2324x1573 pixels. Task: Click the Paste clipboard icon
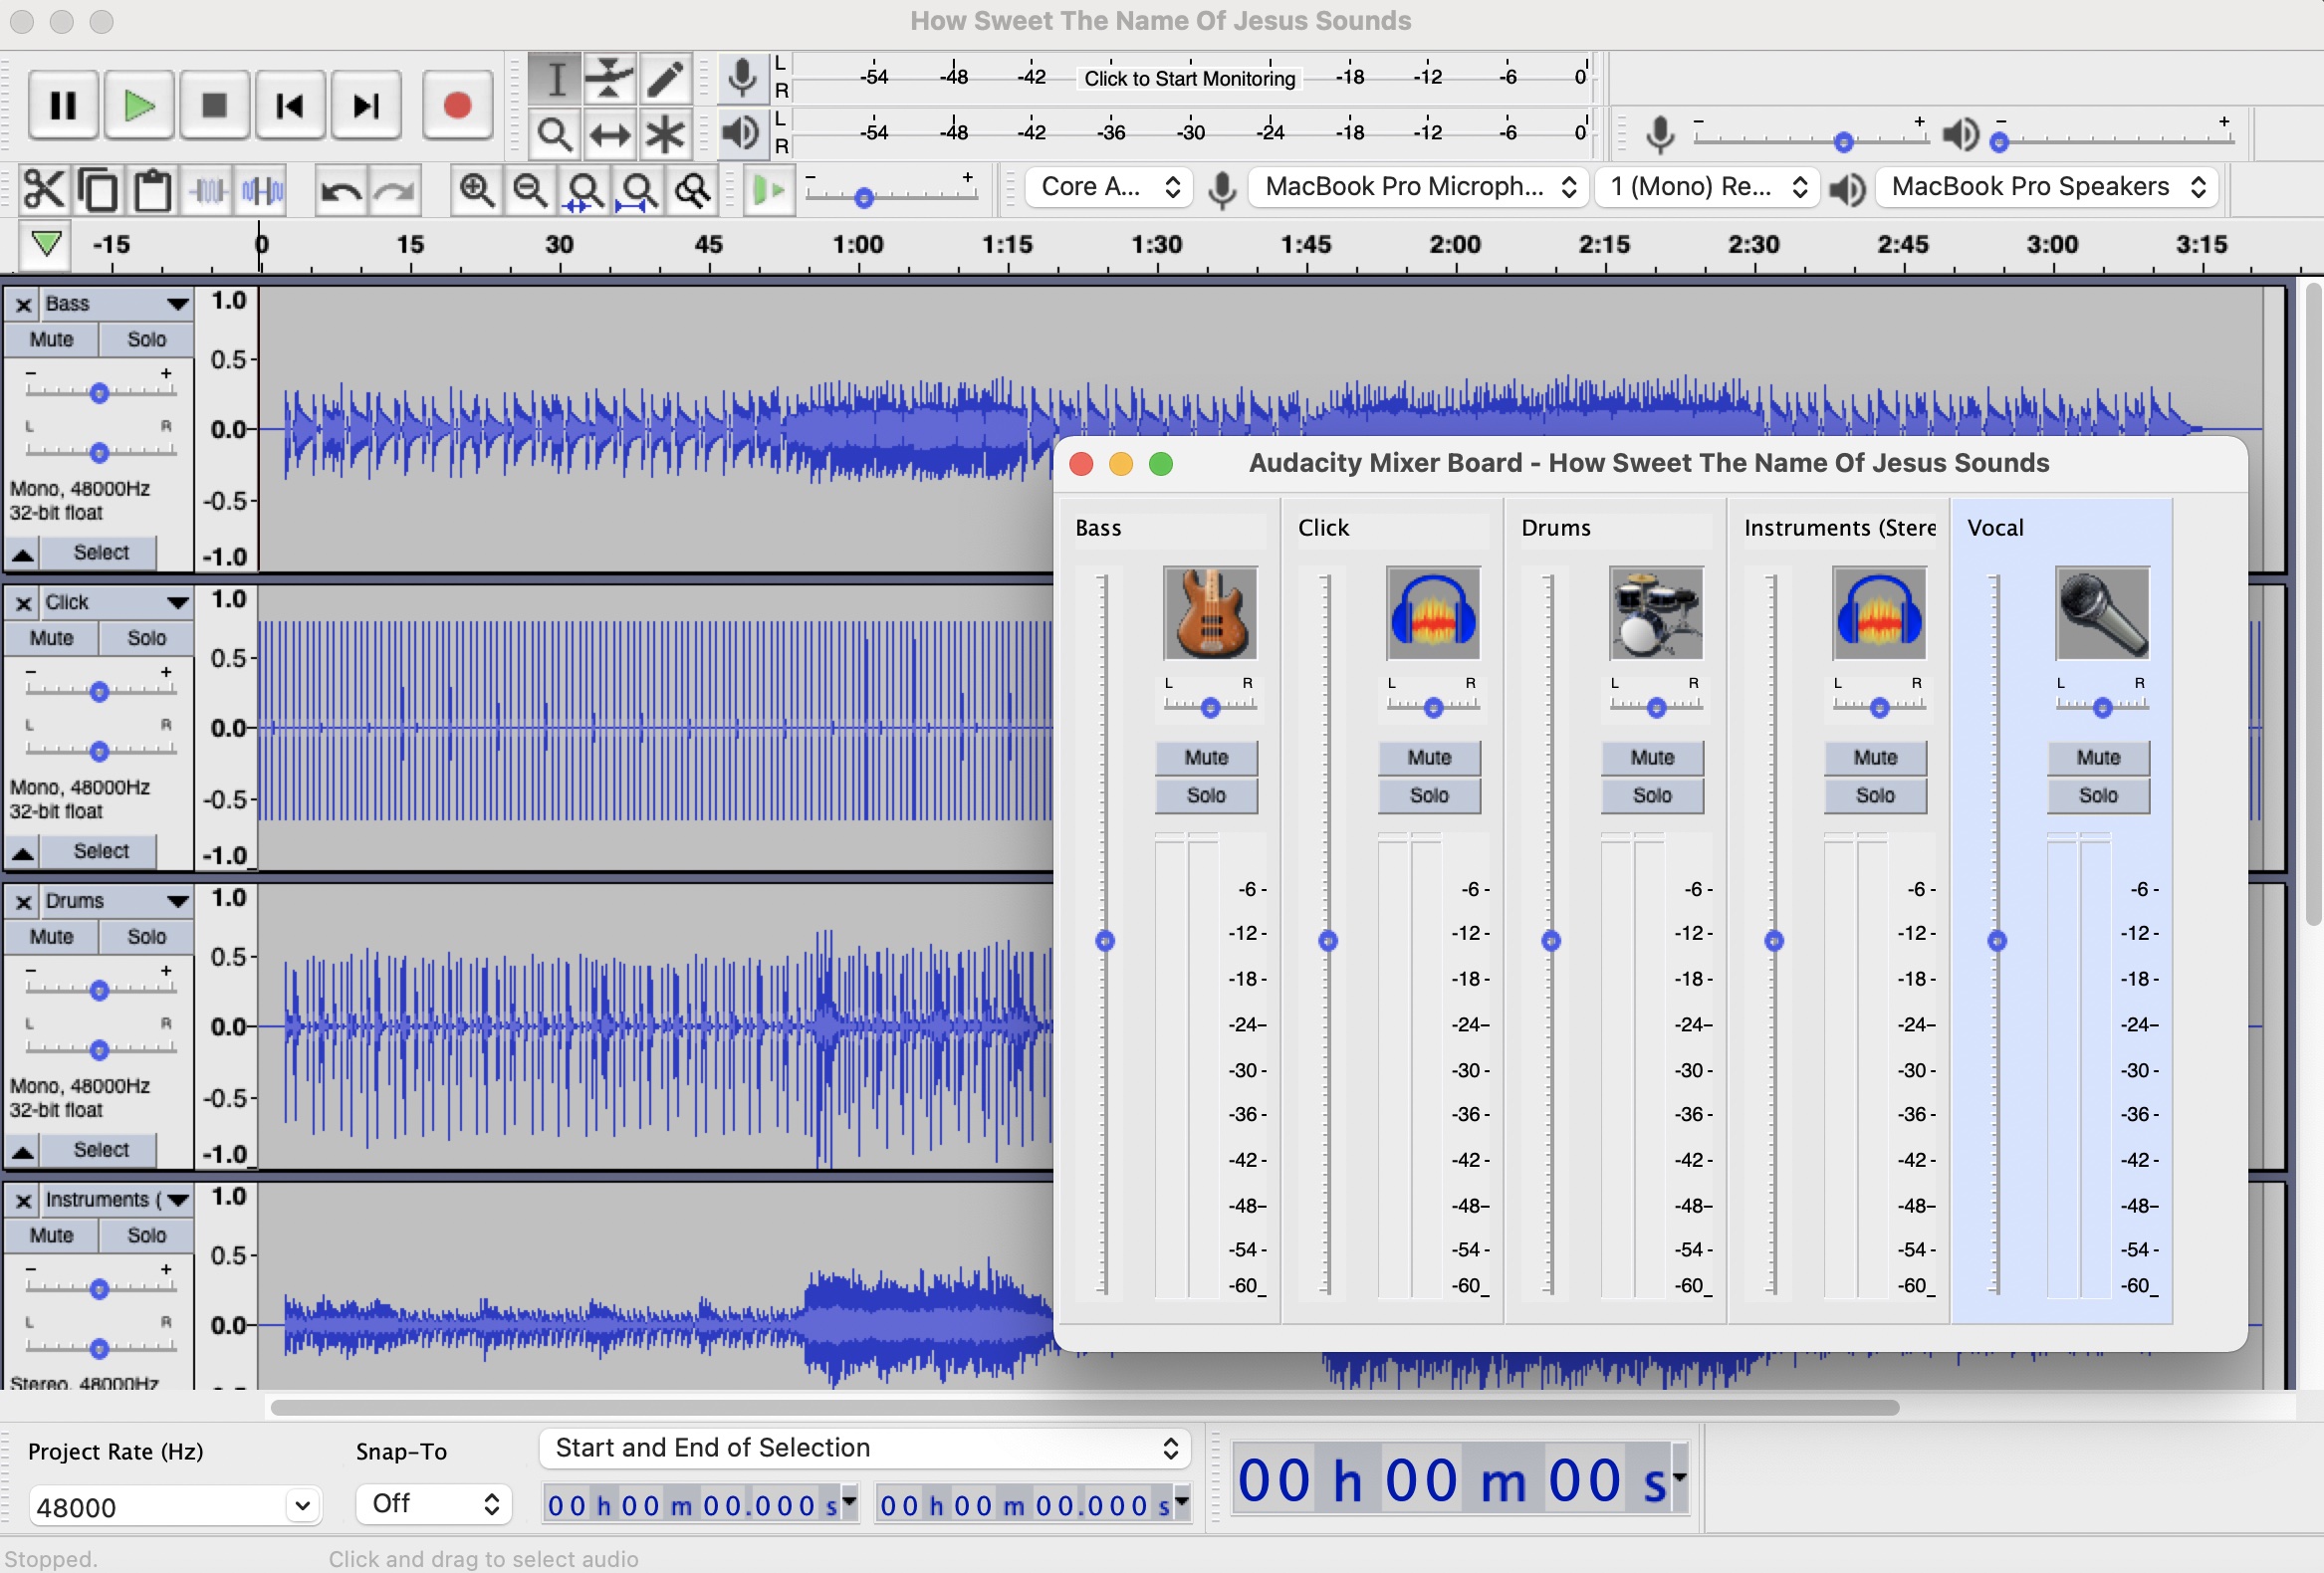(x=152, y=189)
